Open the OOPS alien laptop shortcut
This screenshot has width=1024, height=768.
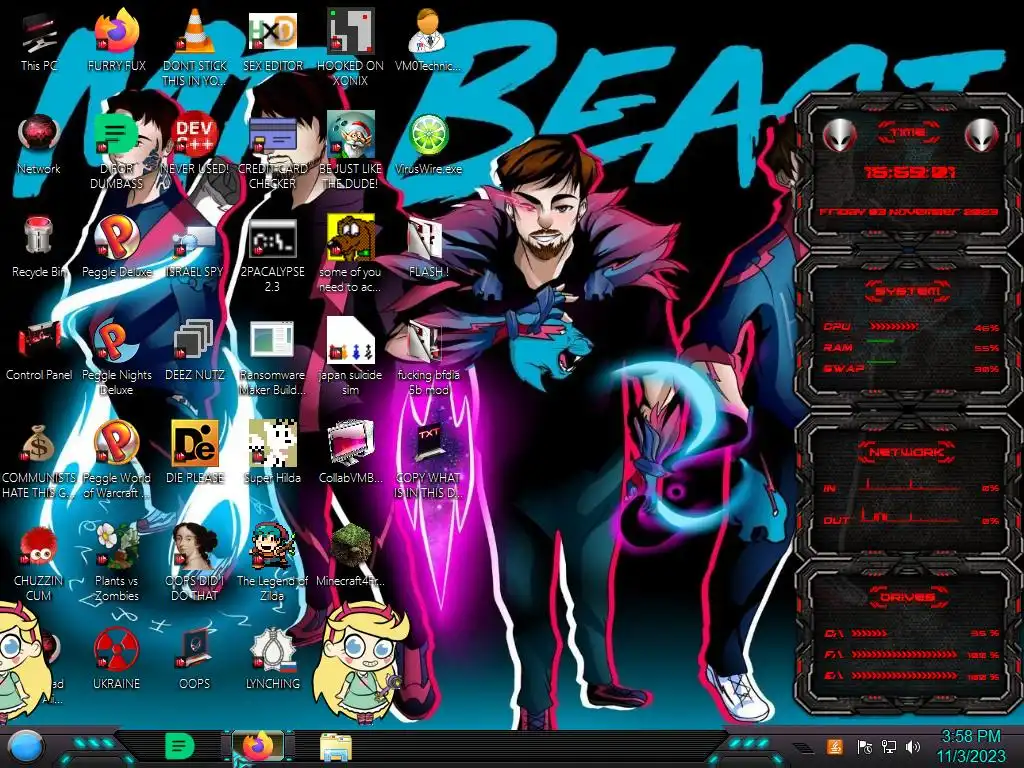click(x=195, y=661)
